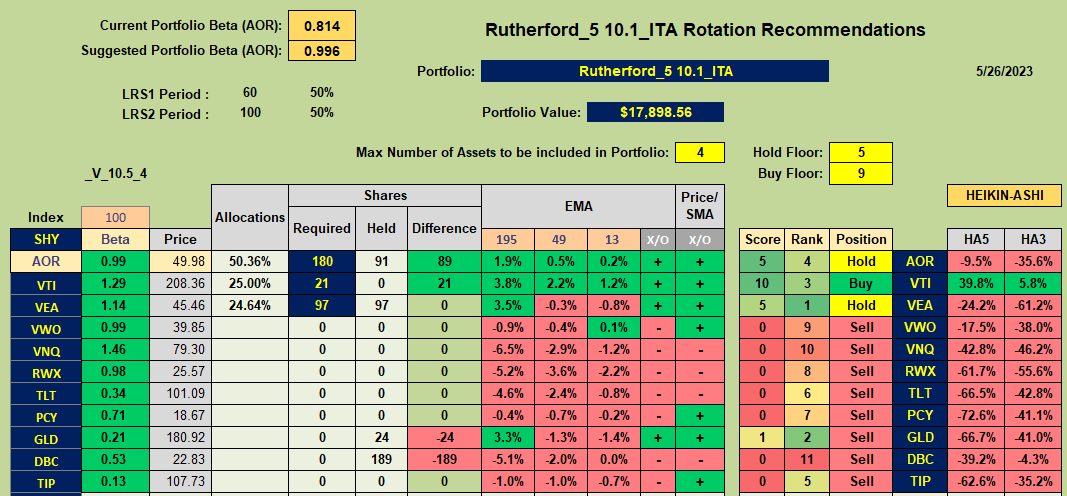Select VTI EMA 49 value 2.2%
This screenshot has height=496, width=1067.
click(x=561, y=283)
